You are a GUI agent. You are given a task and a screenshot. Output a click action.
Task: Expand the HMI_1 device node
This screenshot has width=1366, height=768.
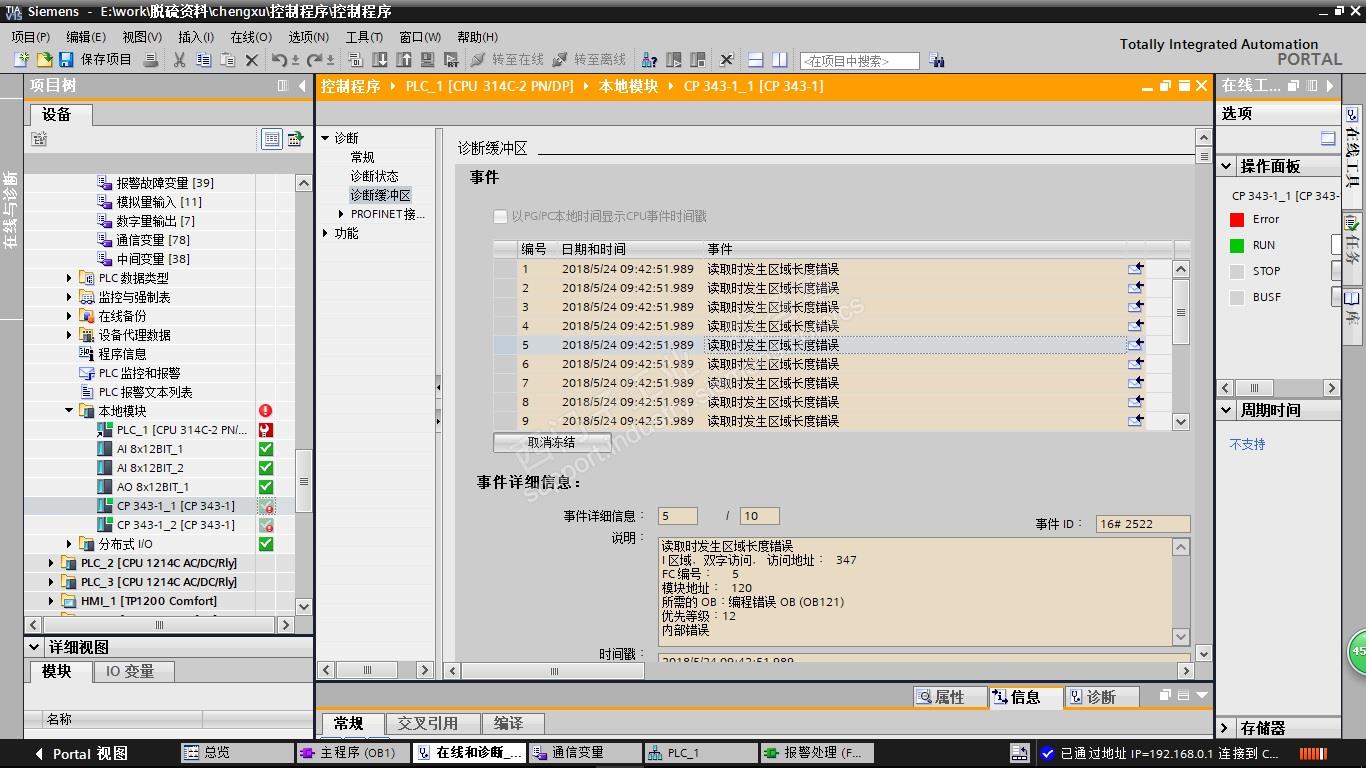pyautogui.click(x=51, y=601)
